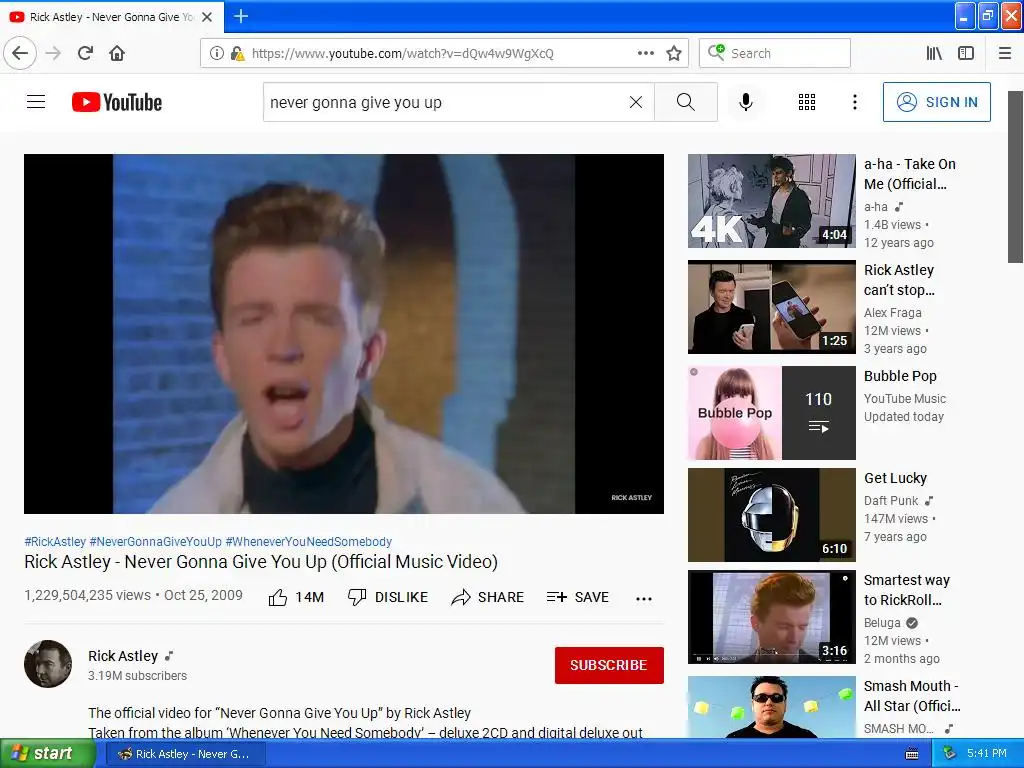Open the Bubble Pop mix title
The width and height of the screenshot is (1024, 768).
(x=900, y=376)
